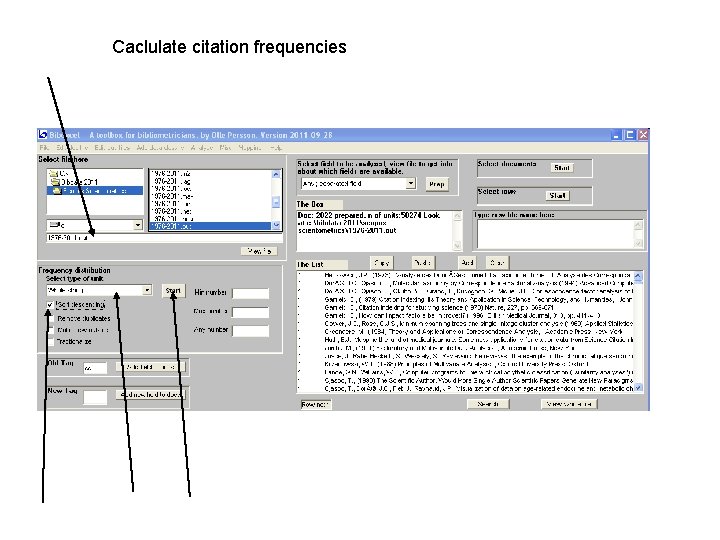Image resolution: width=720 pixels, height=540 pixels.
Task: Enable the Remove duplicates checkbox
Action: [51, 318]
